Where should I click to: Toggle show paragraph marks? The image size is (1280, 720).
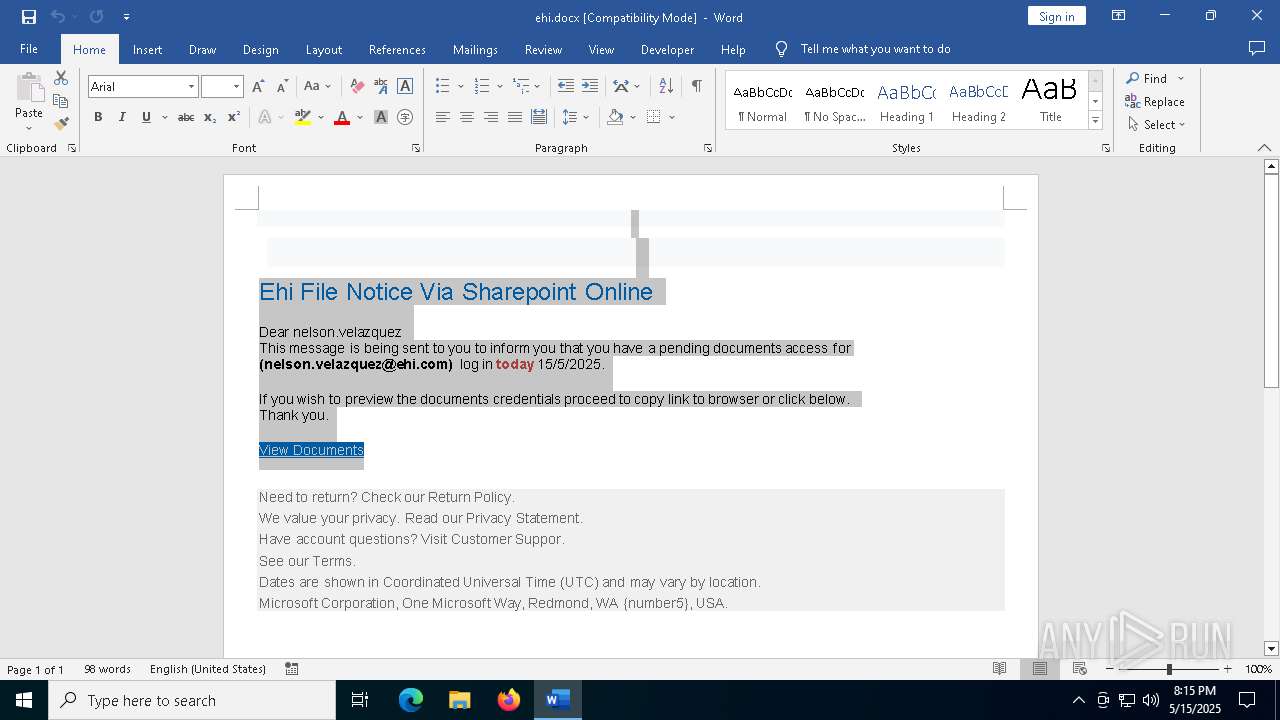click(697, 87)
